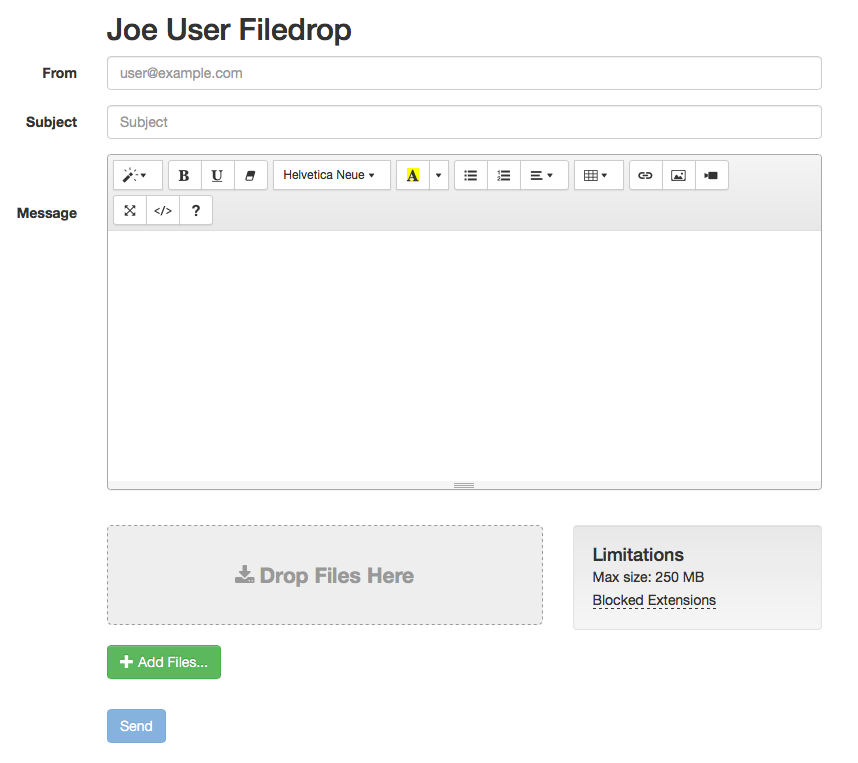Viewport: 858px width, 763px height.
Task: Open the Helvetica Neue font dropdown
Action: (x=331, y=175)
